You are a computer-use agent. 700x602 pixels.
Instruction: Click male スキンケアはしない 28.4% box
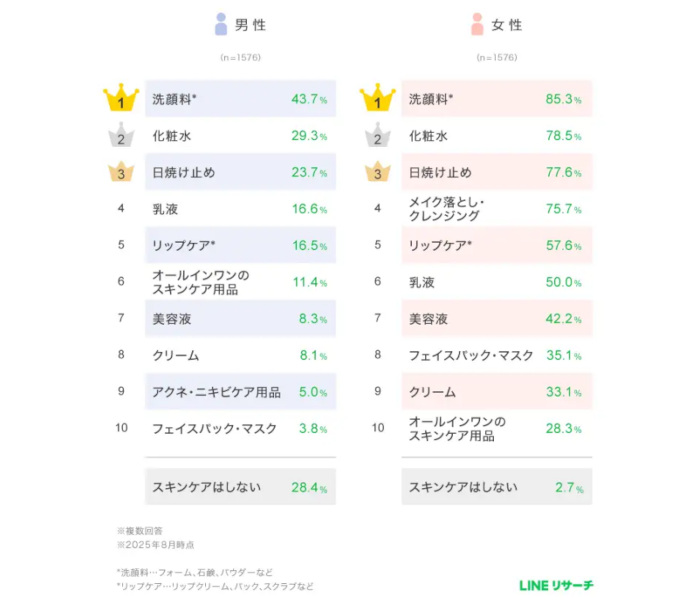tap(240, 487)
